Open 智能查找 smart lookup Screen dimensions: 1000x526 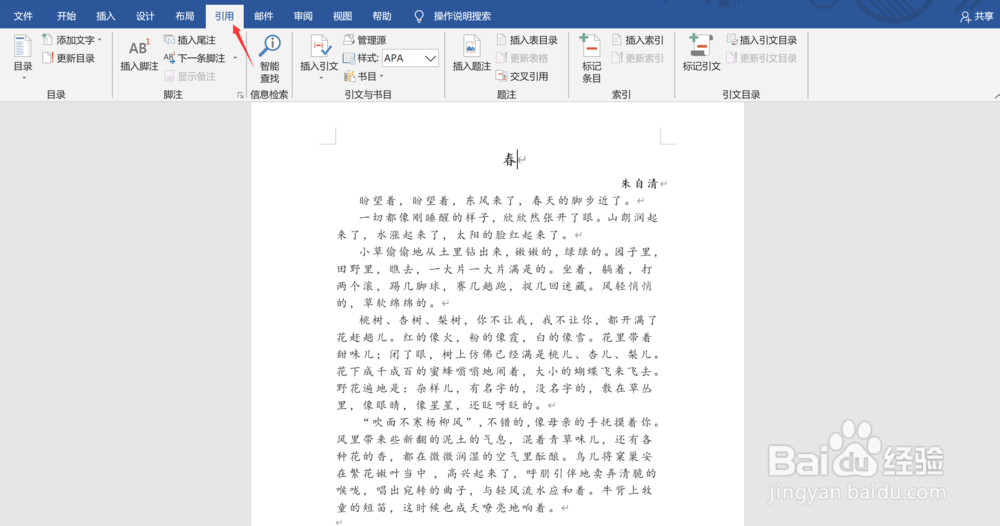coord(269,59)
